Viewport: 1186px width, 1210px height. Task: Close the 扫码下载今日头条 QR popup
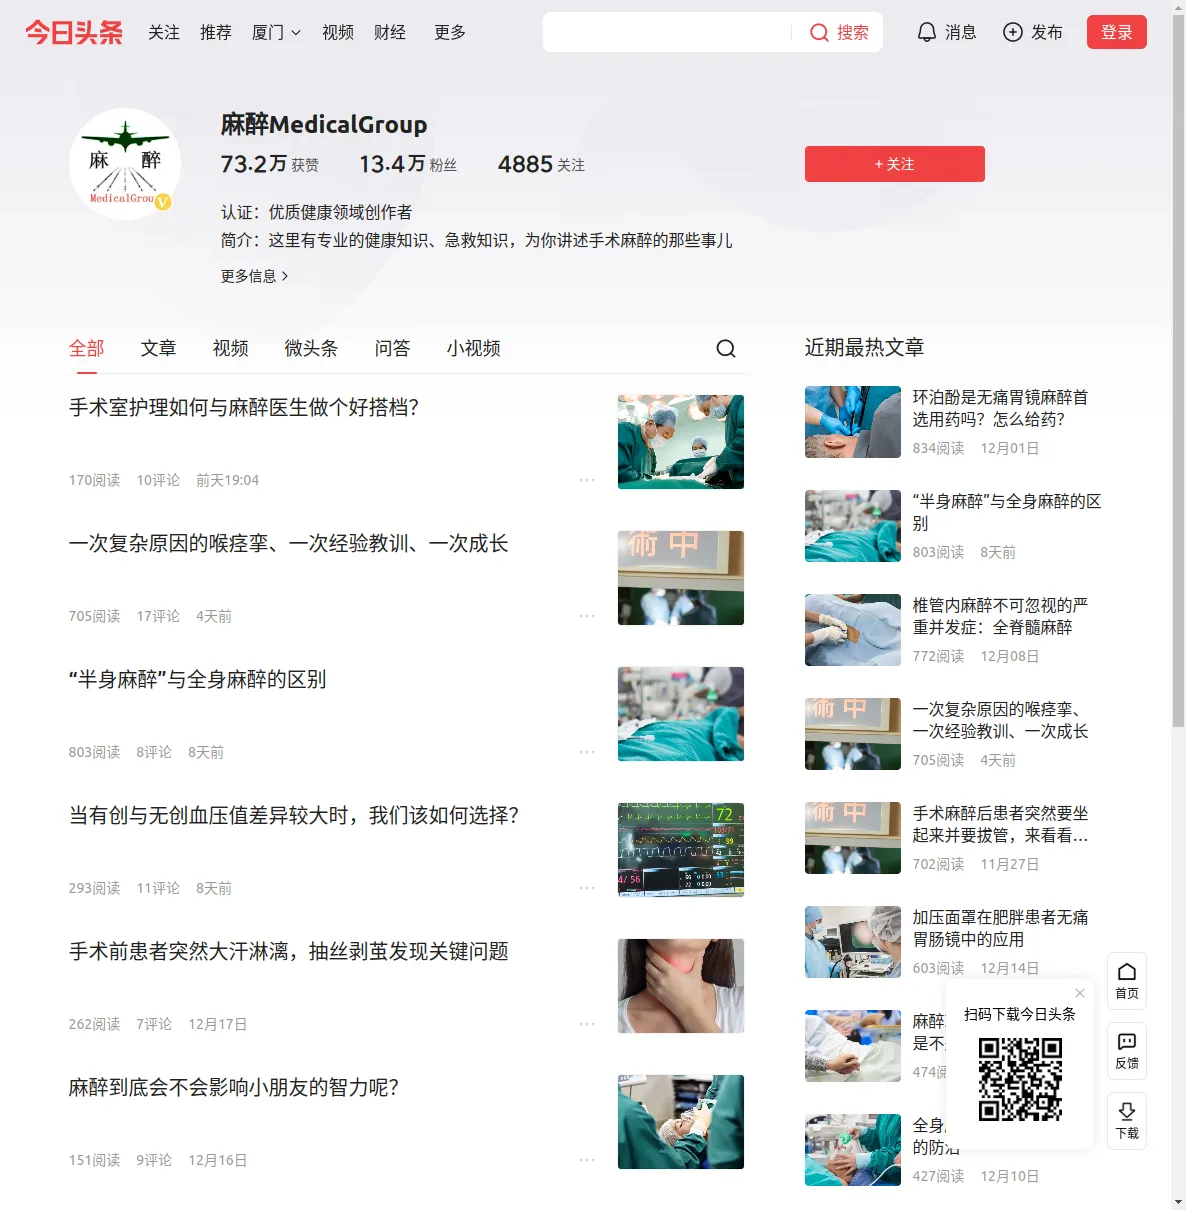click(x=1080, y=993)
